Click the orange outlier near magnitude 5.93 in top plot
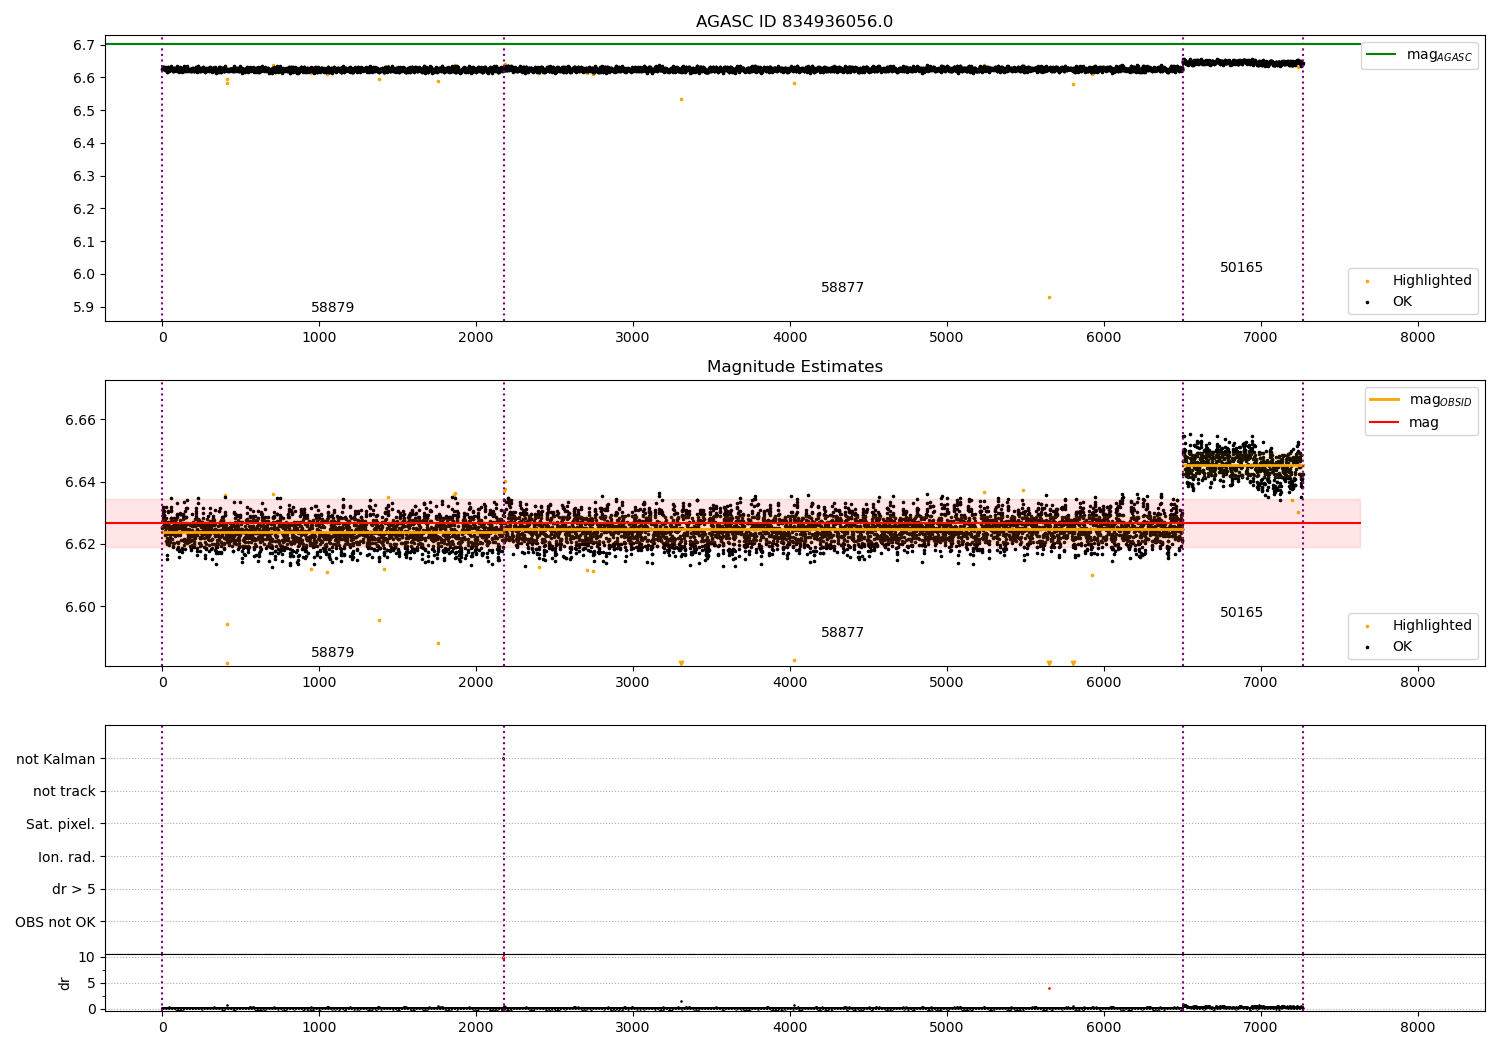 [x=1049, y=297]
